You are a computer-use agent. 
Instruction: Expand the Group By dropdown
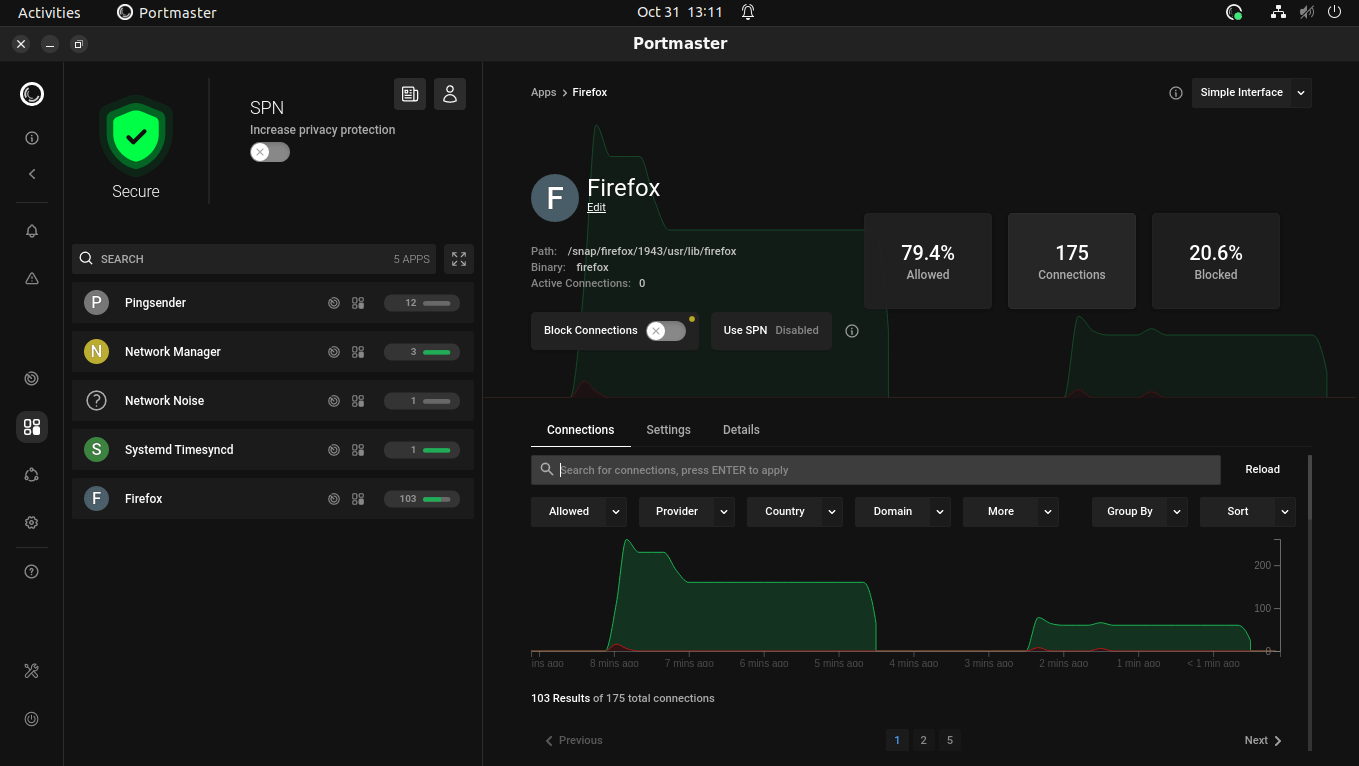coord(1139,511)
